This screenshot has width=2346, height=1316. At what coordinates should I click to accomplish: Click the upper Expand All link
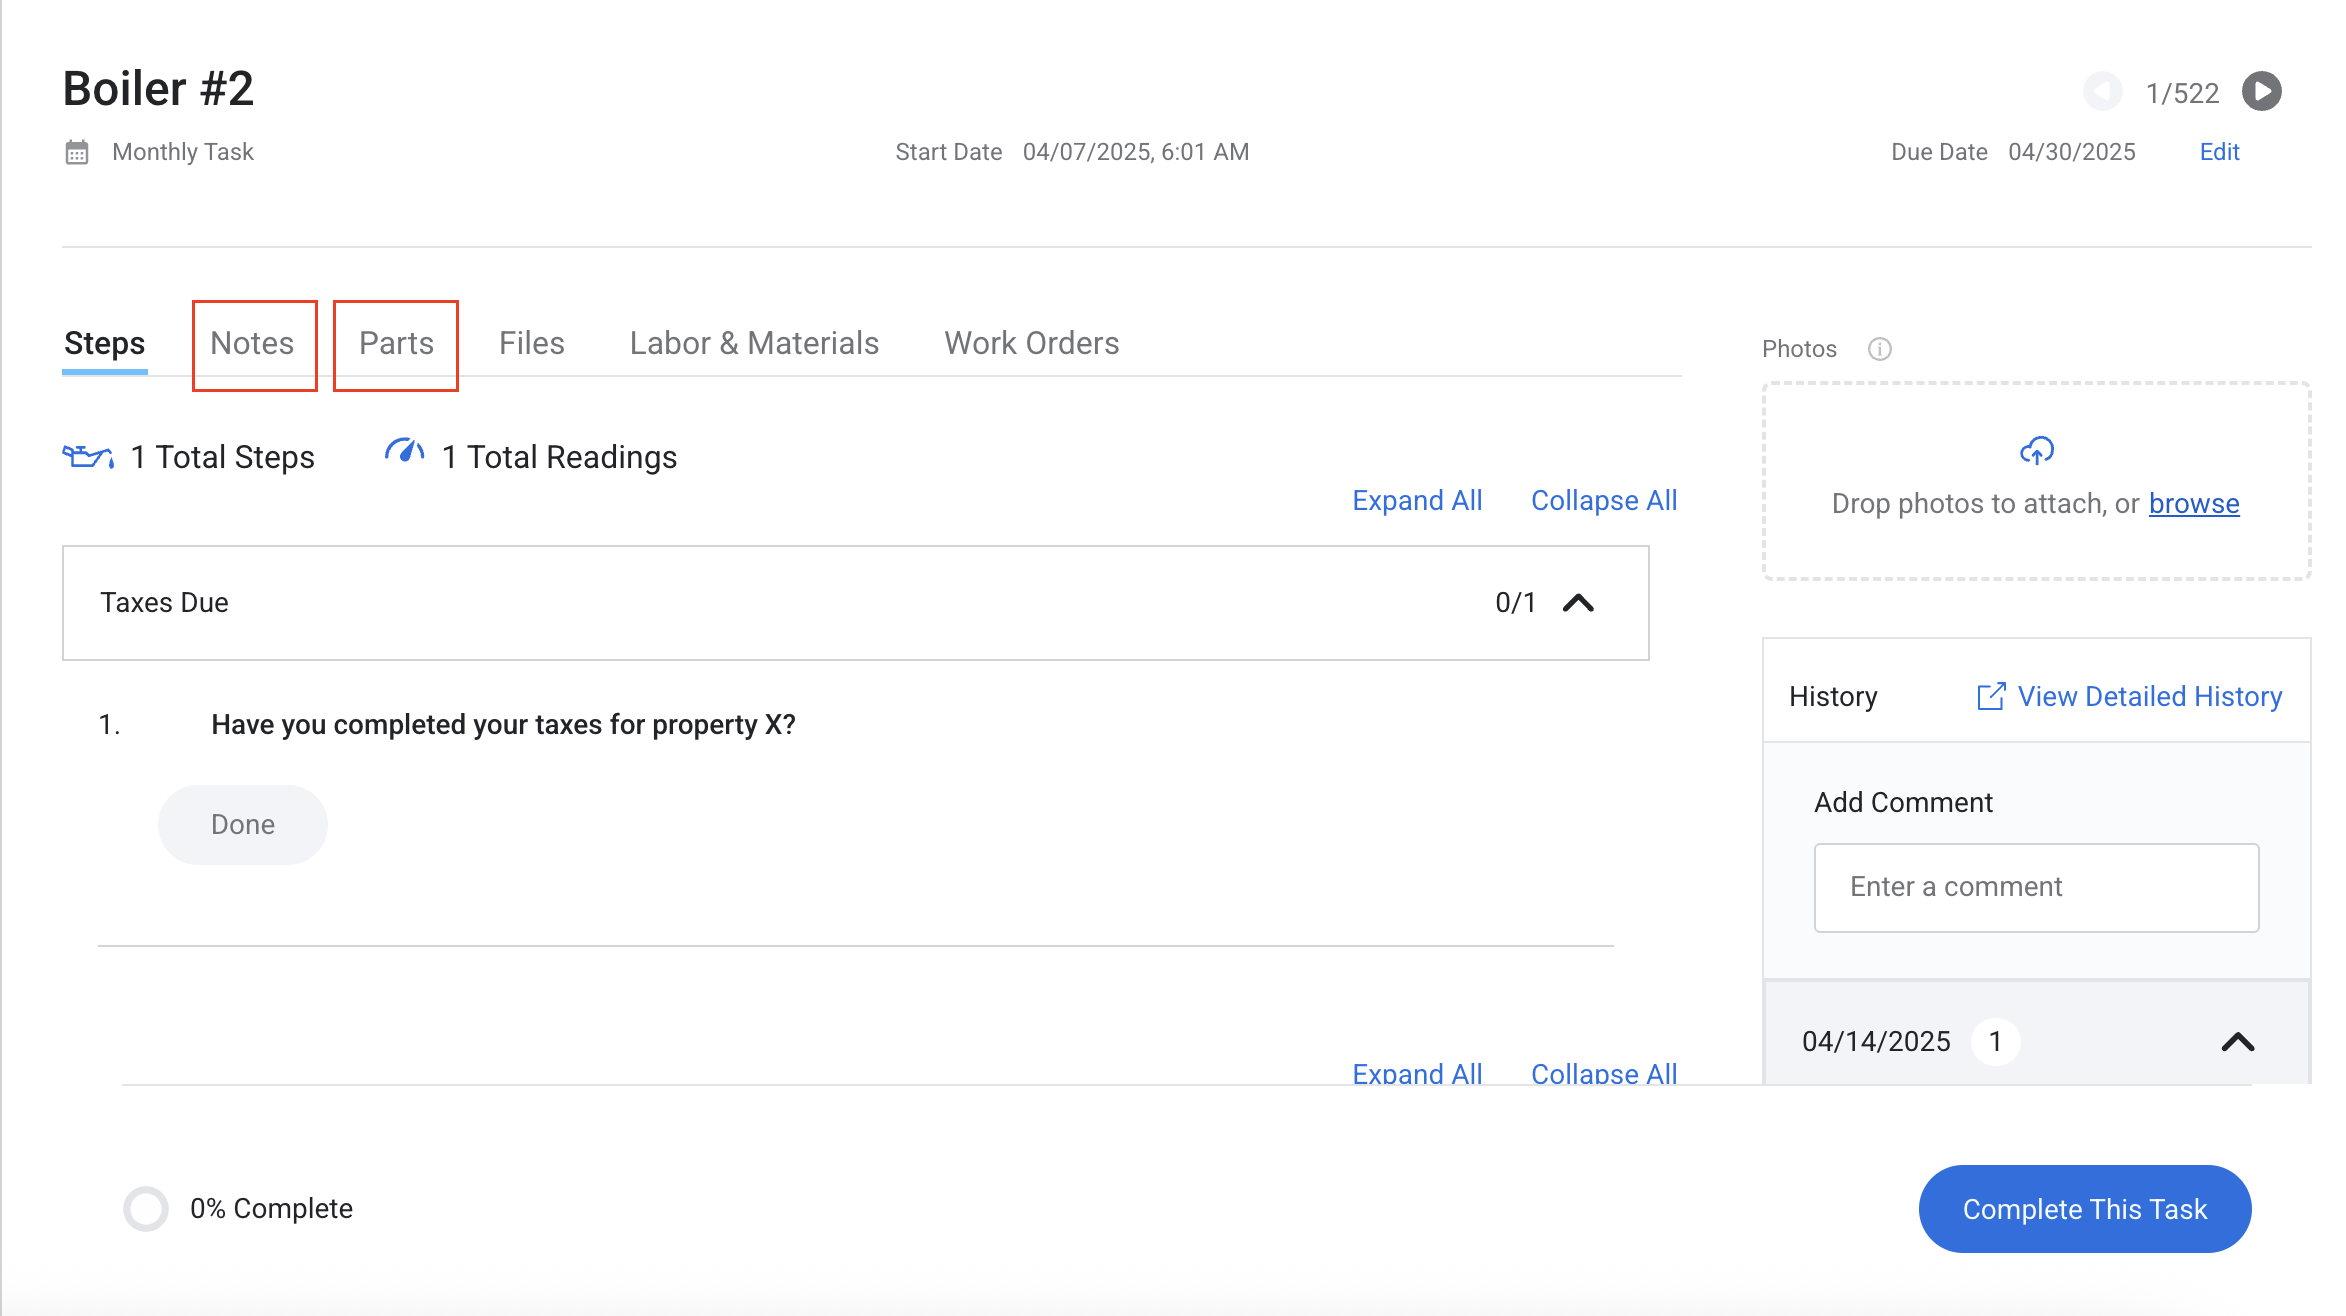(x=1417, y=501)
